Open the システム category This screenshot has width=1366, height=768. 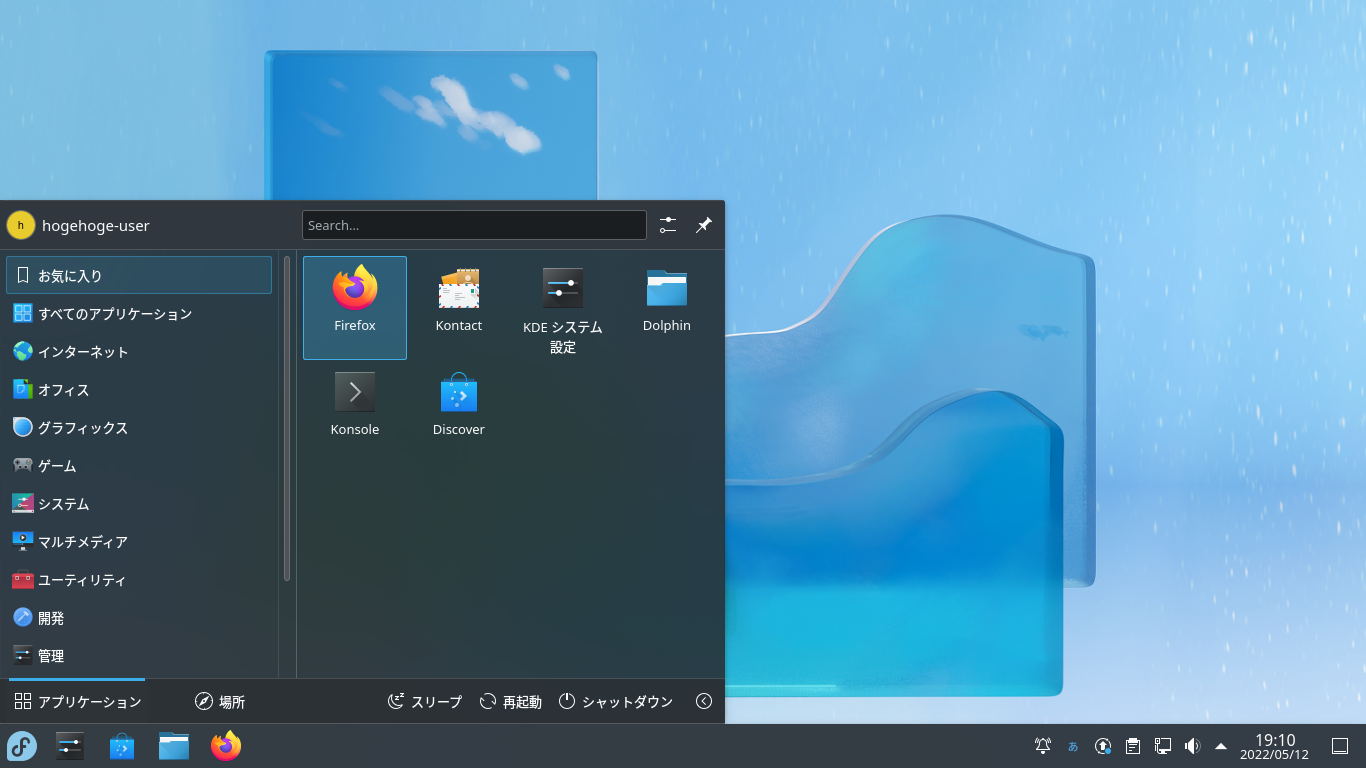click(x=139, y=503)
